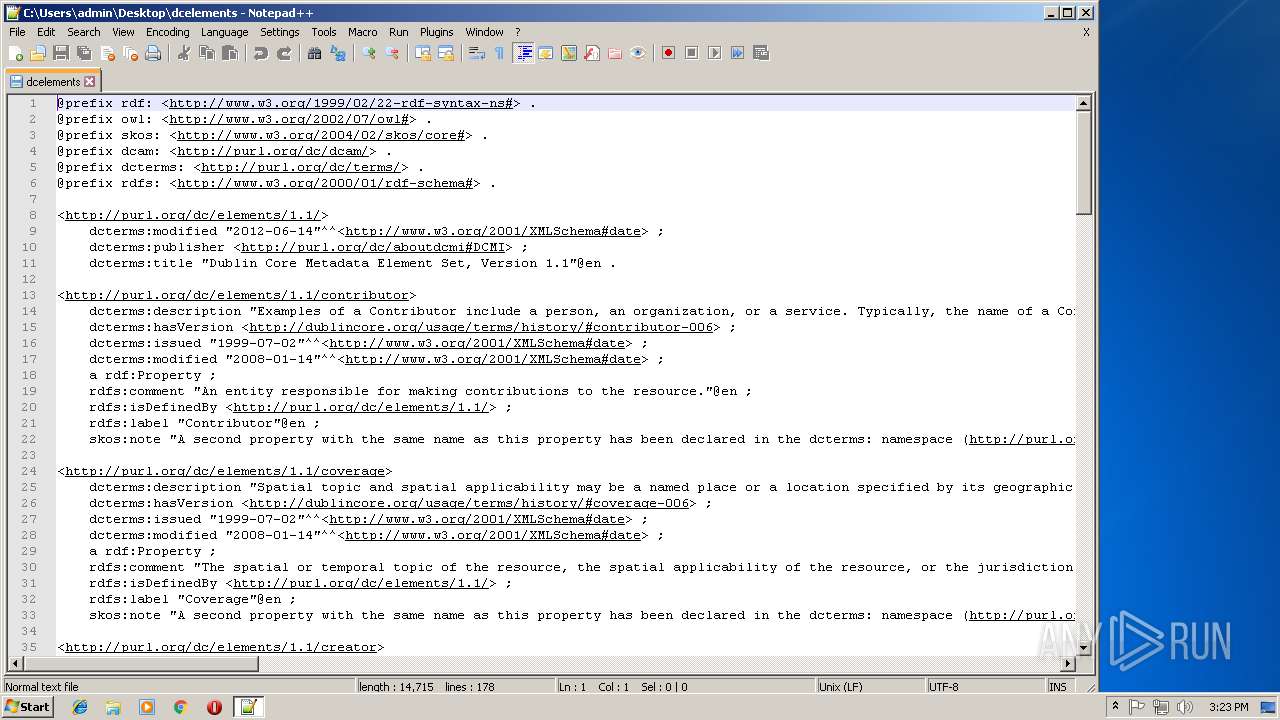The width and height of the screenshot is (1280, 720).
Task: Run macro multiple times icon
Action: [x=738, y=53]
